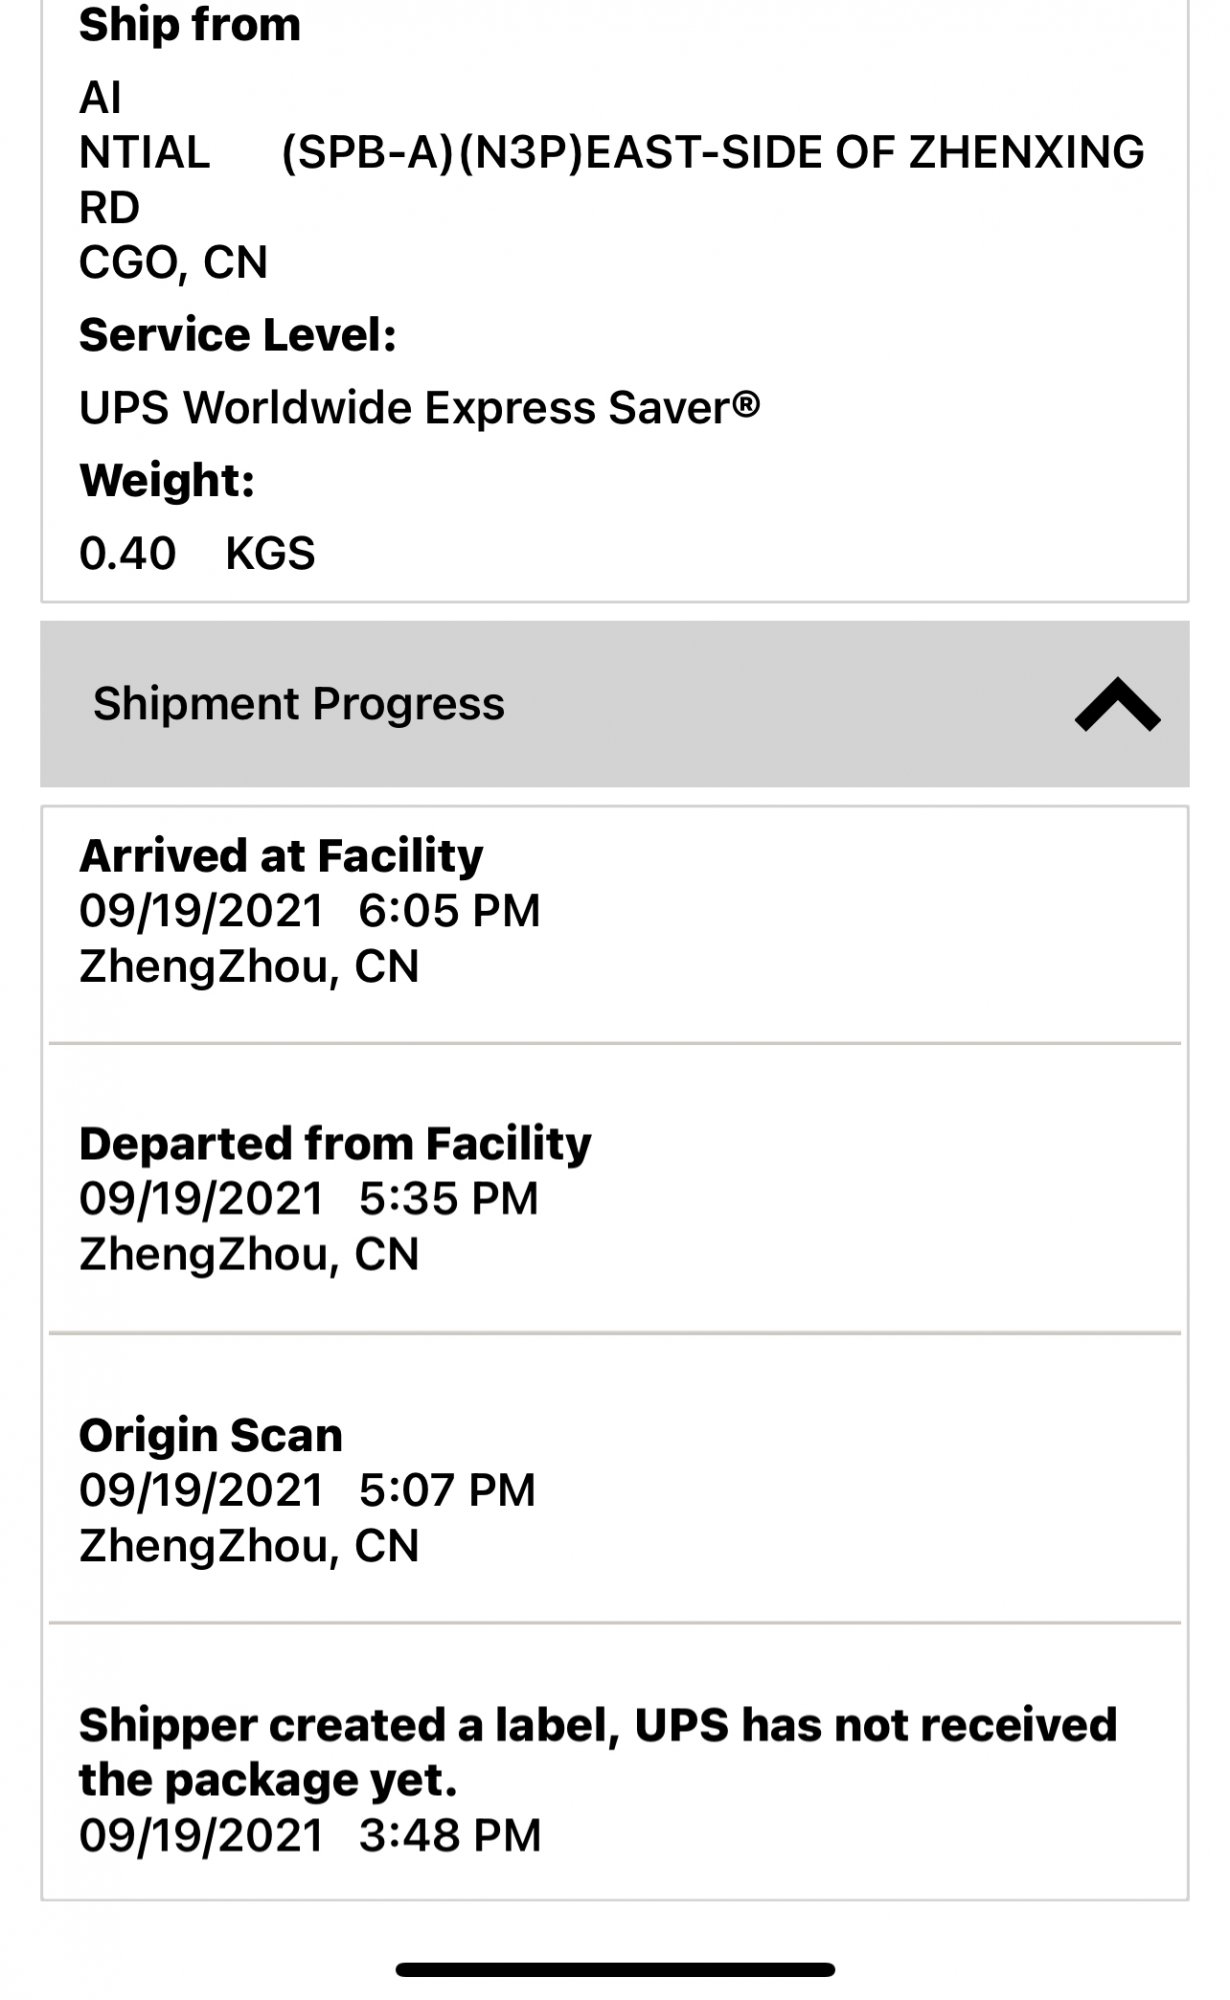
Task: Tap the 5:35 PM departure timestamp
Action: [x=448, y=1199]
